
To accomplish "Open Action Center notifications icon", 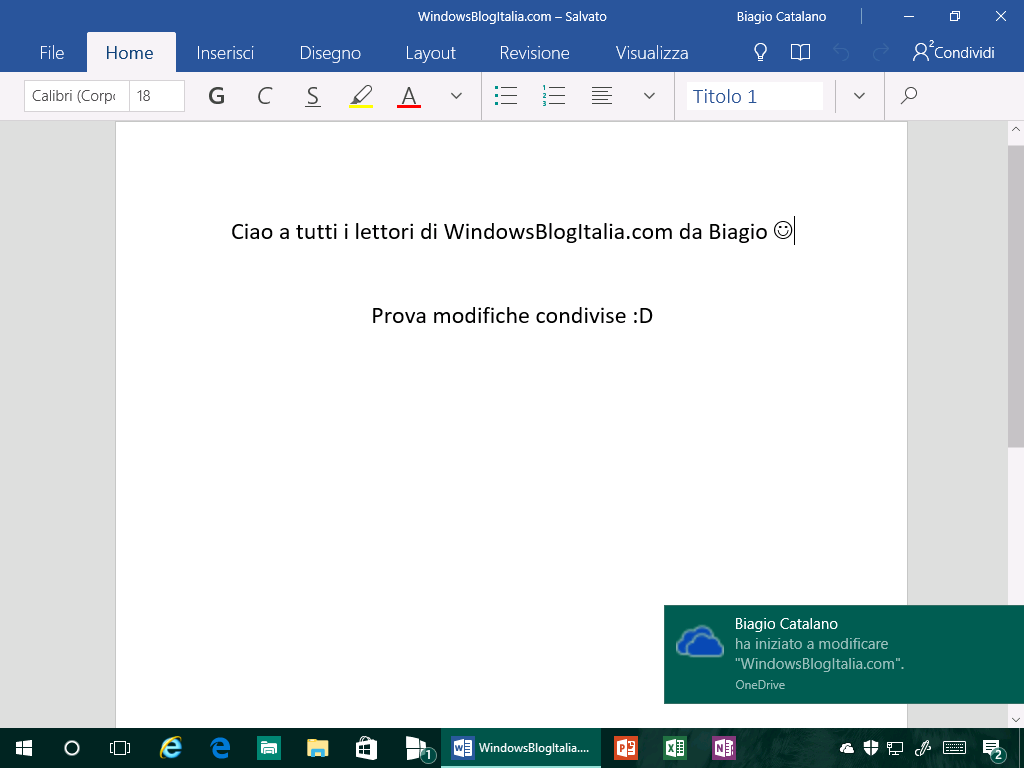I will click(x=993, y=749).
